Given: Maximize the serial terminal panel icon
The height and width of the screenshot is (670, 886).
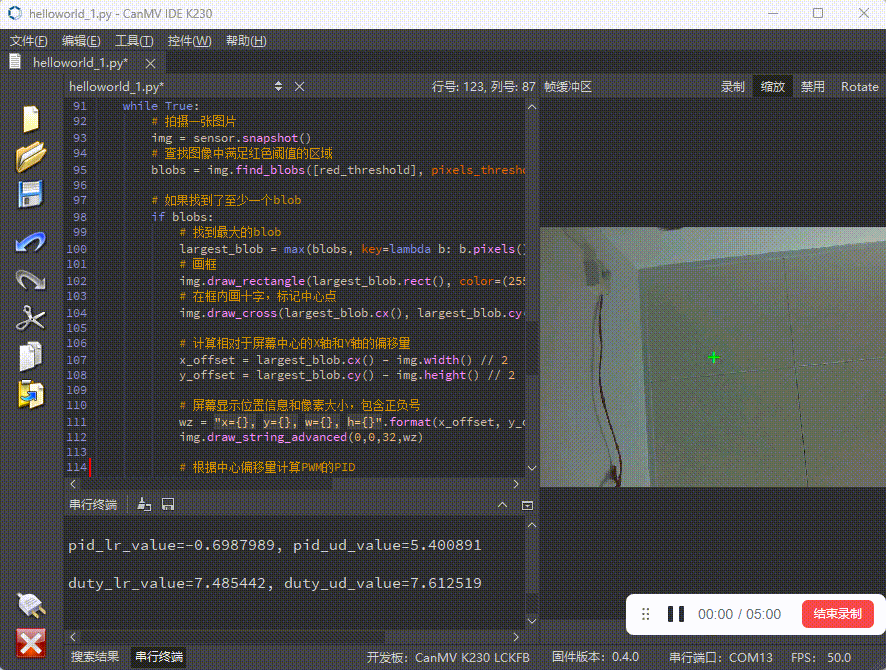Looking at the screenshot, I should [527, 506].
